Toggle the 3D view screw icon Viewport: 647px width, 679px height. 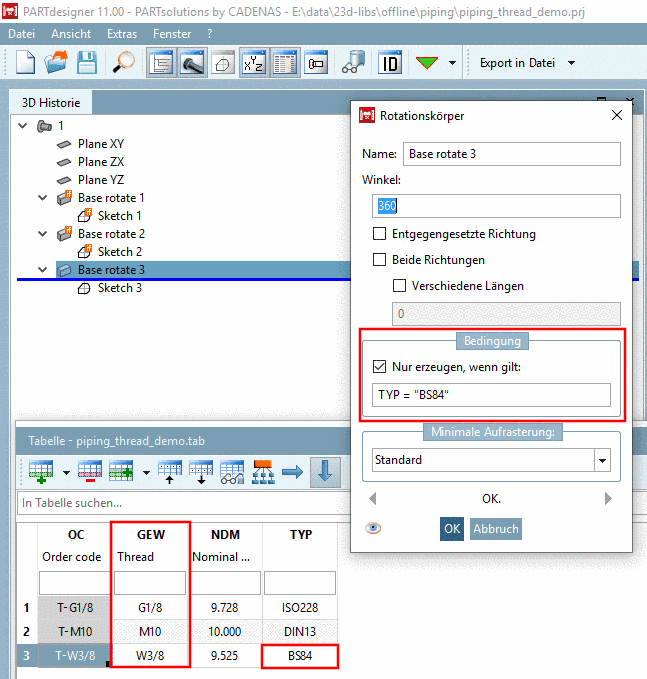(192, 63)
